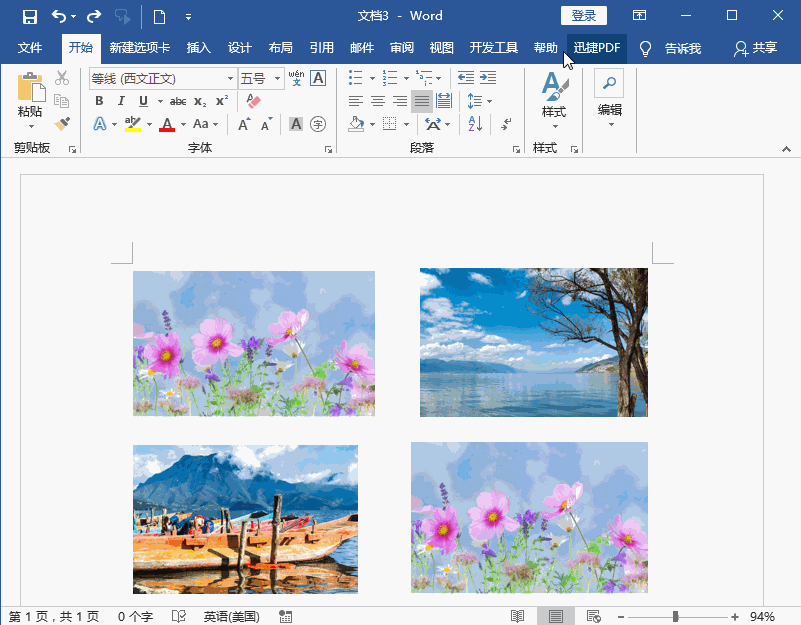Align text to the right
This screenshot has height=625, width=801.
(x=400, y=101)
